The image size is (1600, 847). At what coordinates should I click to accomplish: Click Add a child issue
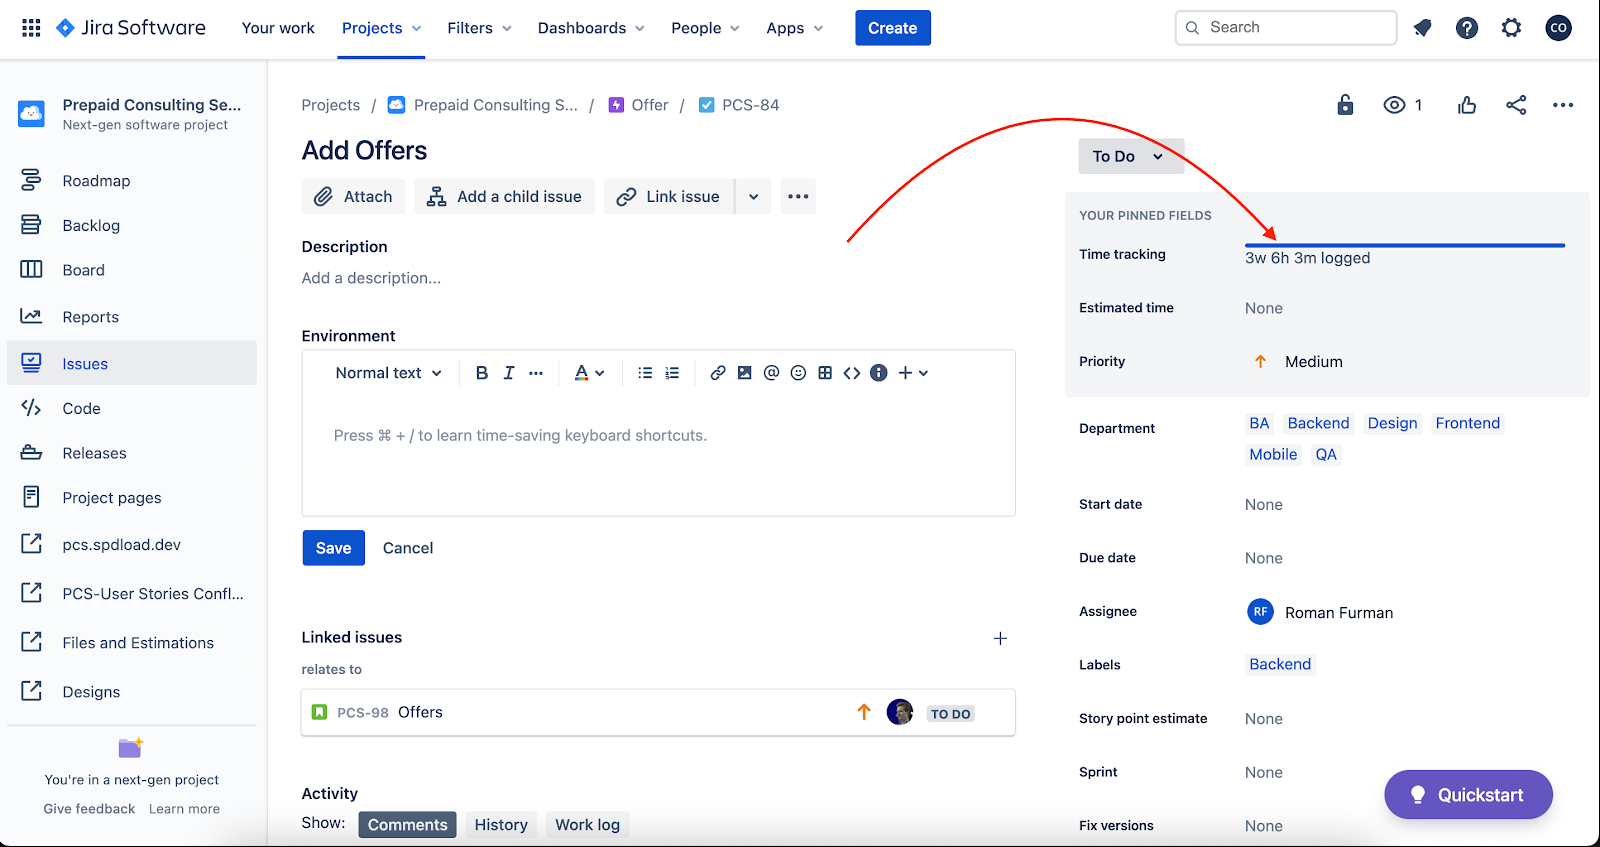(504, 197)
